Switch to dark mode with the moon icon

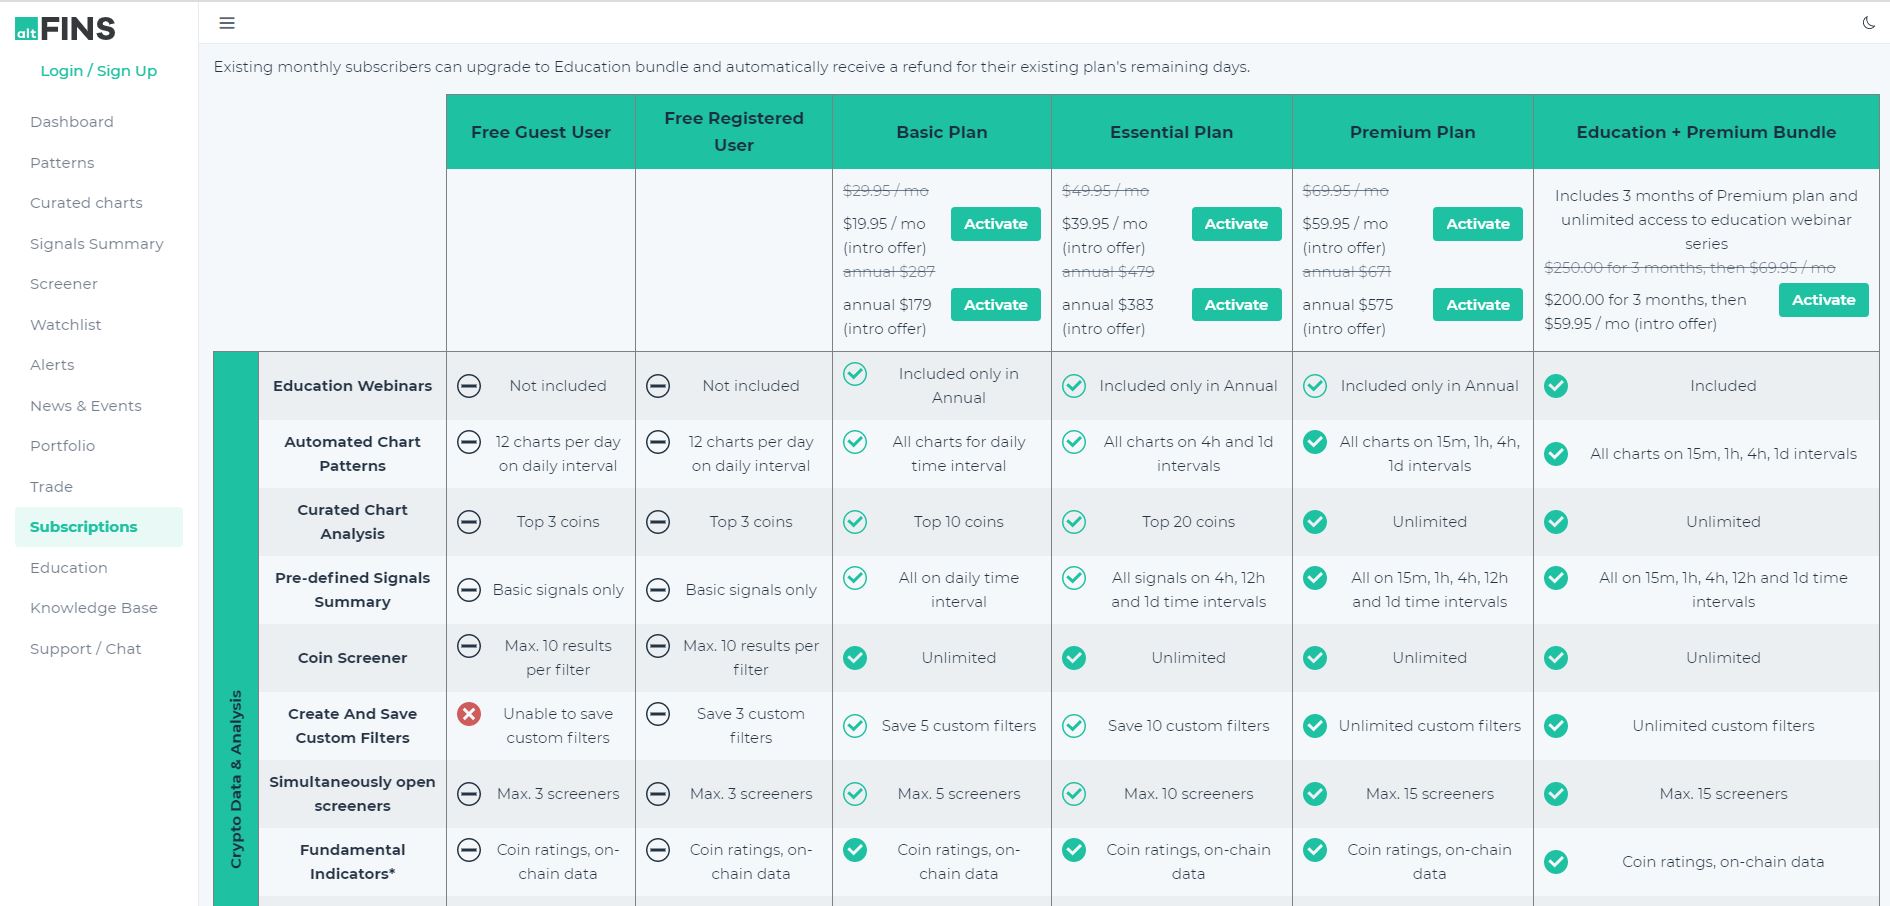coord(1868,23)
